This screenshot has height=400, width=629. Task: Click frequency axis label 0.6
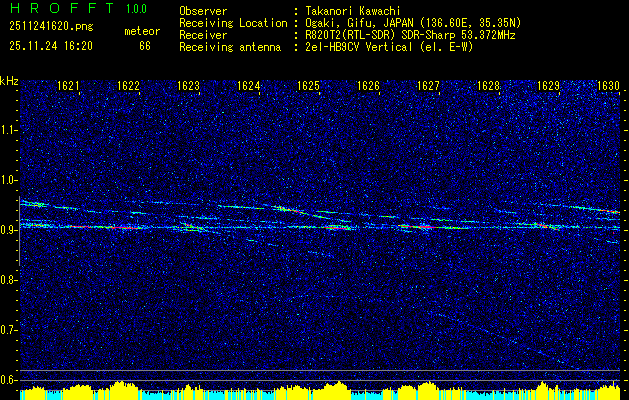click(x=8, y=380)
